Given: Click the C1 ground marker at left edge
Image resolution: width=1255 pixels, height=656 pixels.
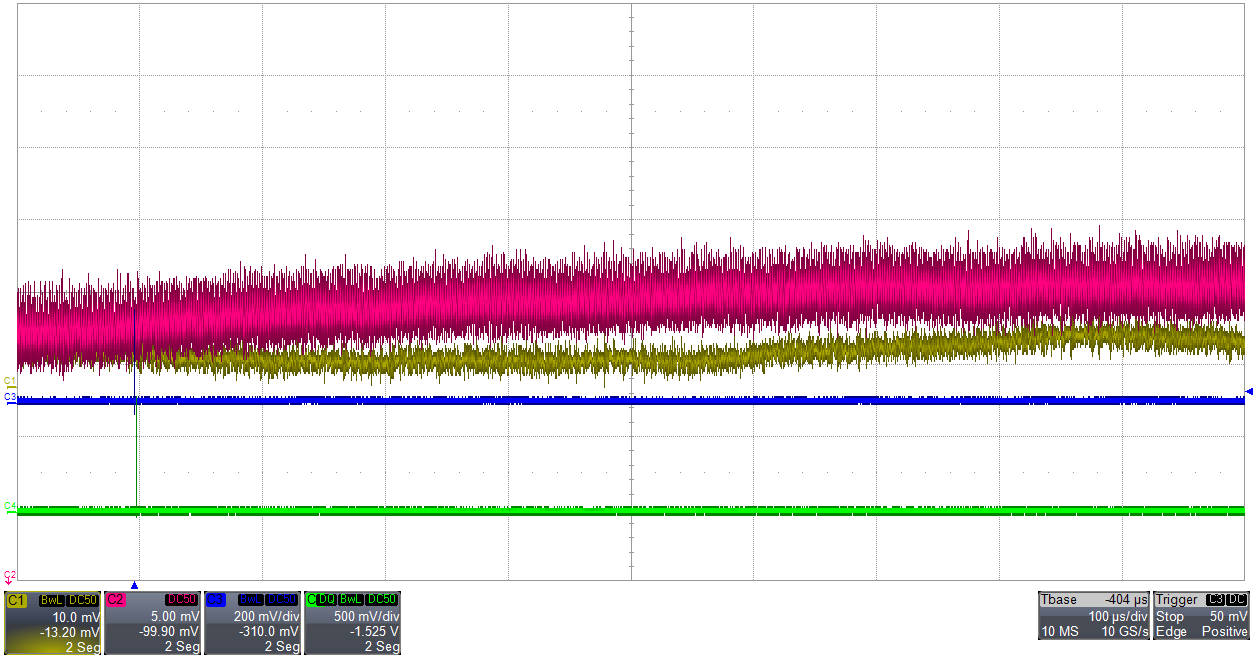Looking at the screenshot, I should tap(10, 381).
